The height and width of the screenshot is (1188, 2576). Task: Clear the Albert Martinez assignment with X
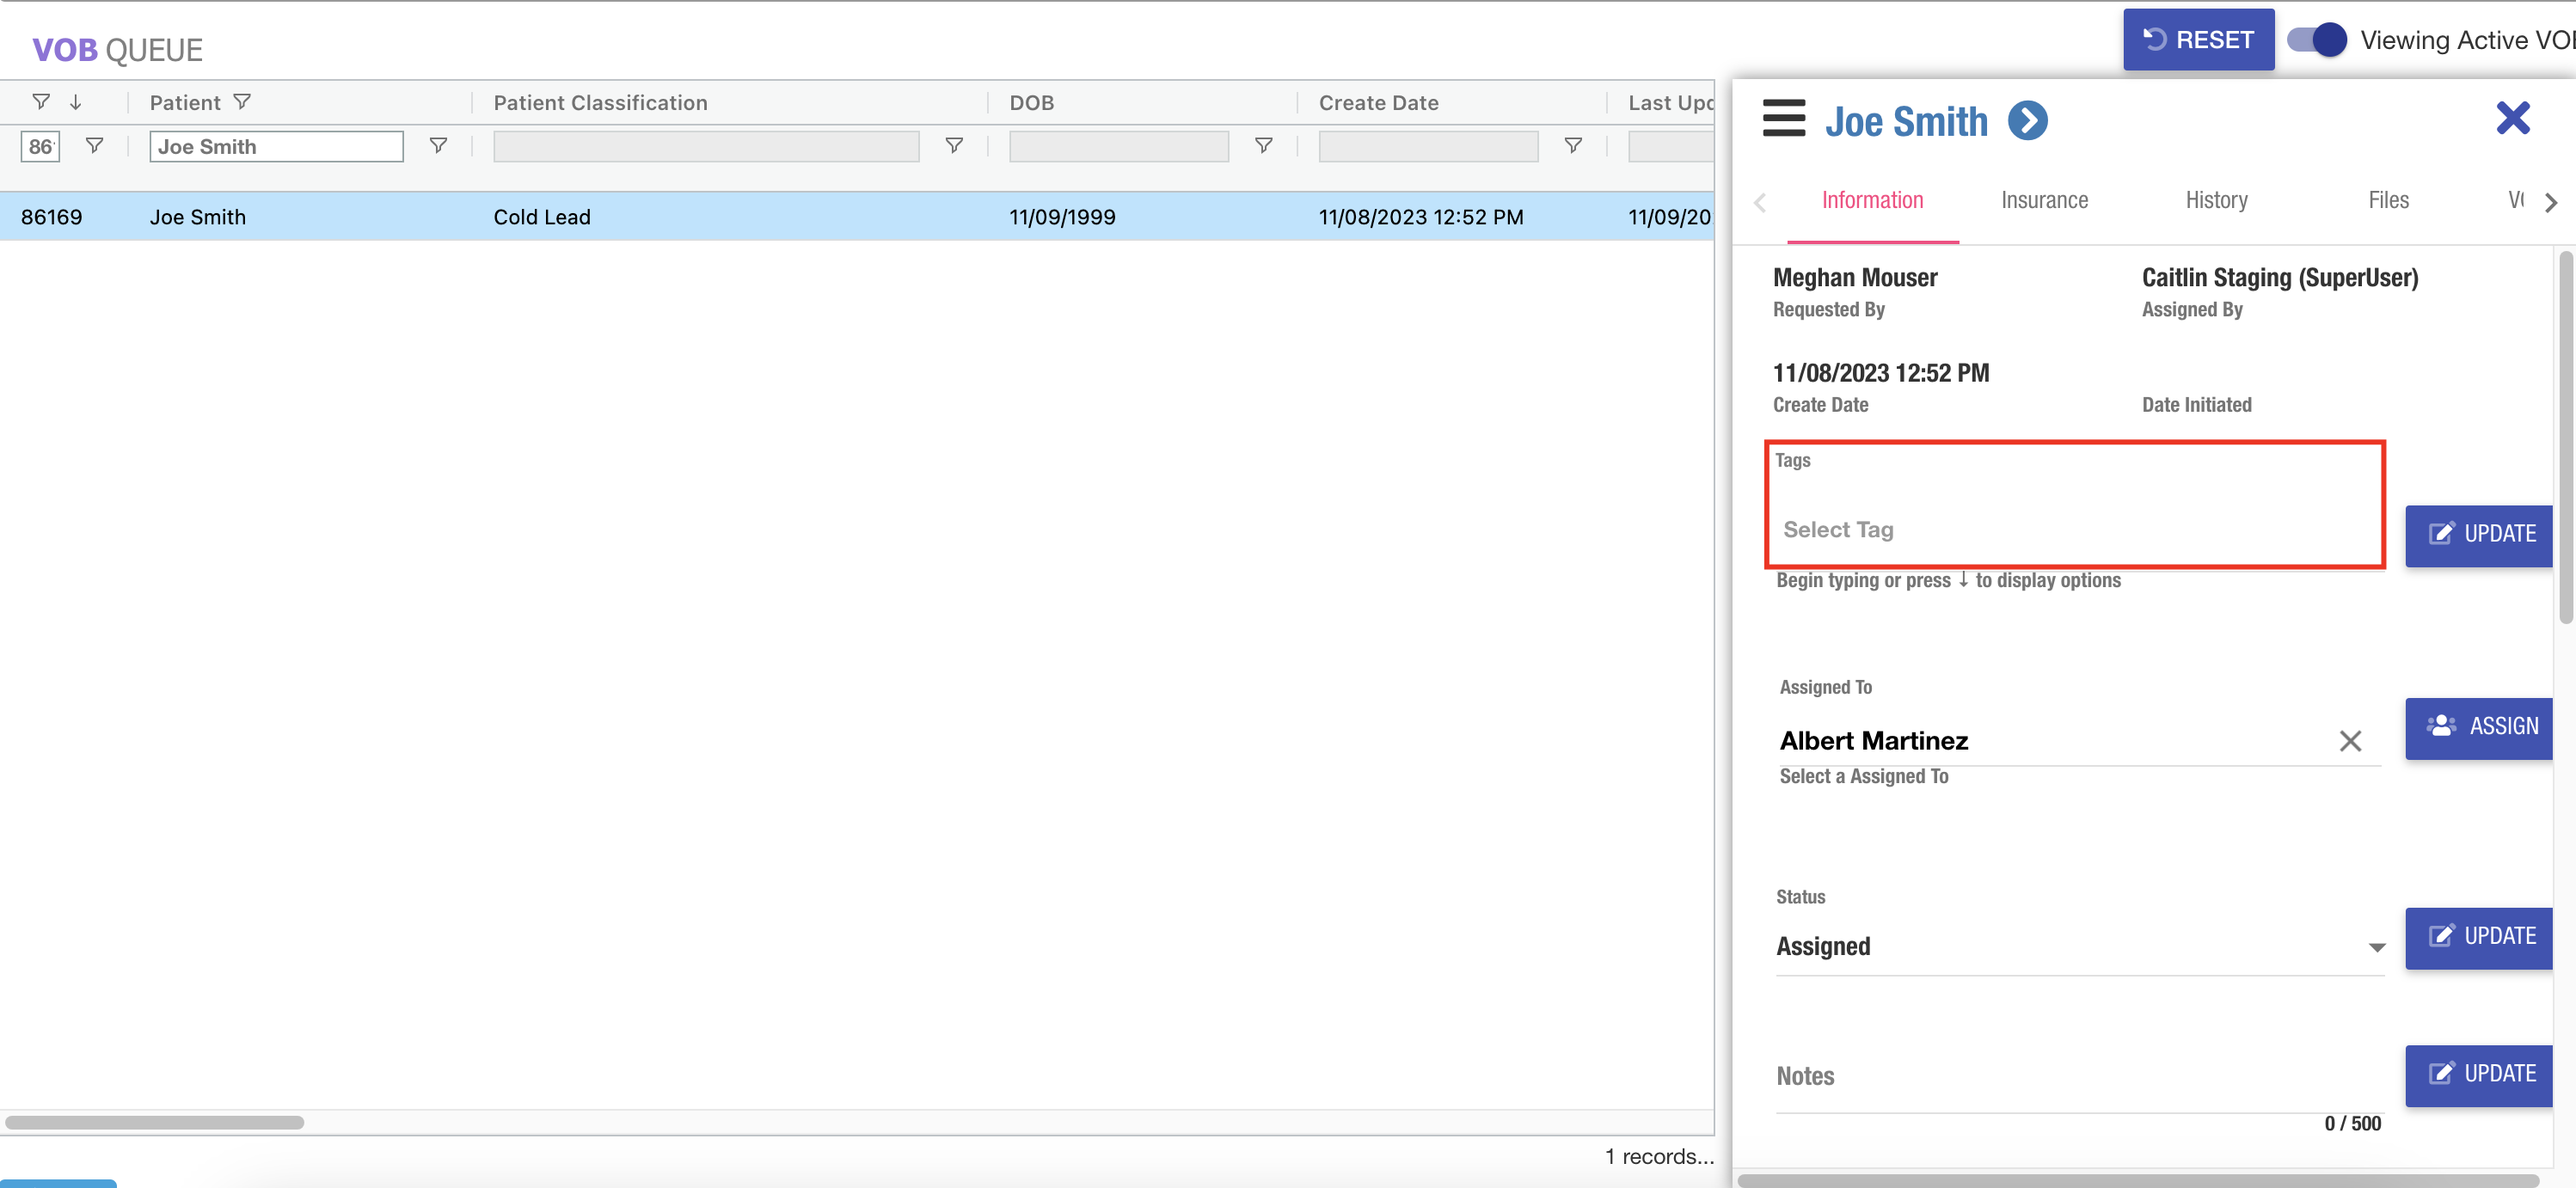pos(2350,741)
